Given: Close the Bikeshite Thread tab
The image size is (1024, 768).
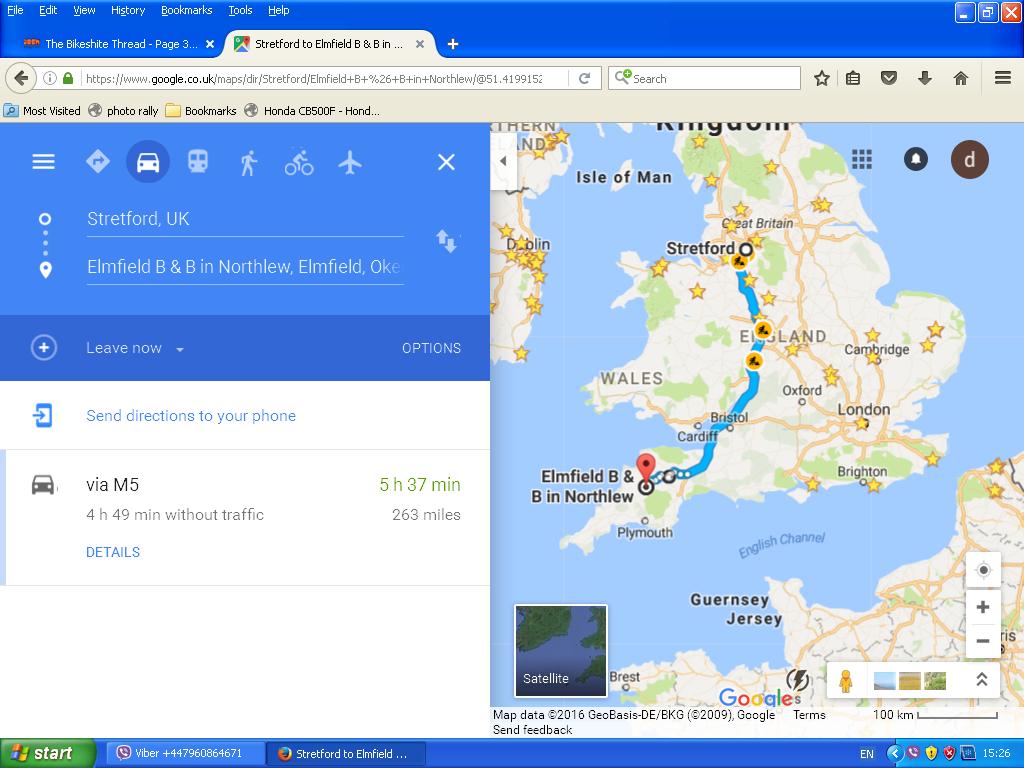Looking at the screenshot, I should pyautogui.click(x=210, y=44).
